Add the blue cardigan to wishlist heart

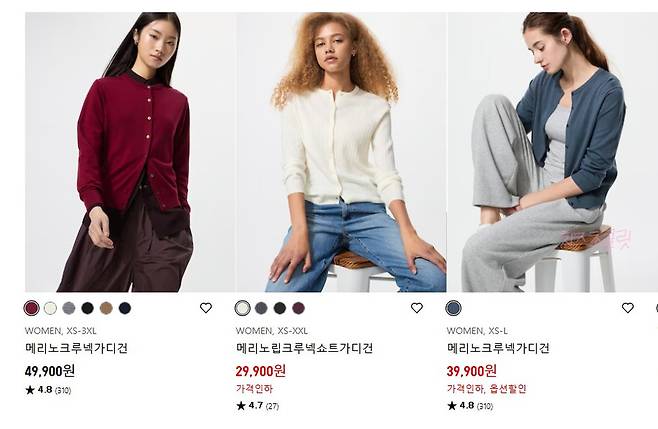(628, 308)
